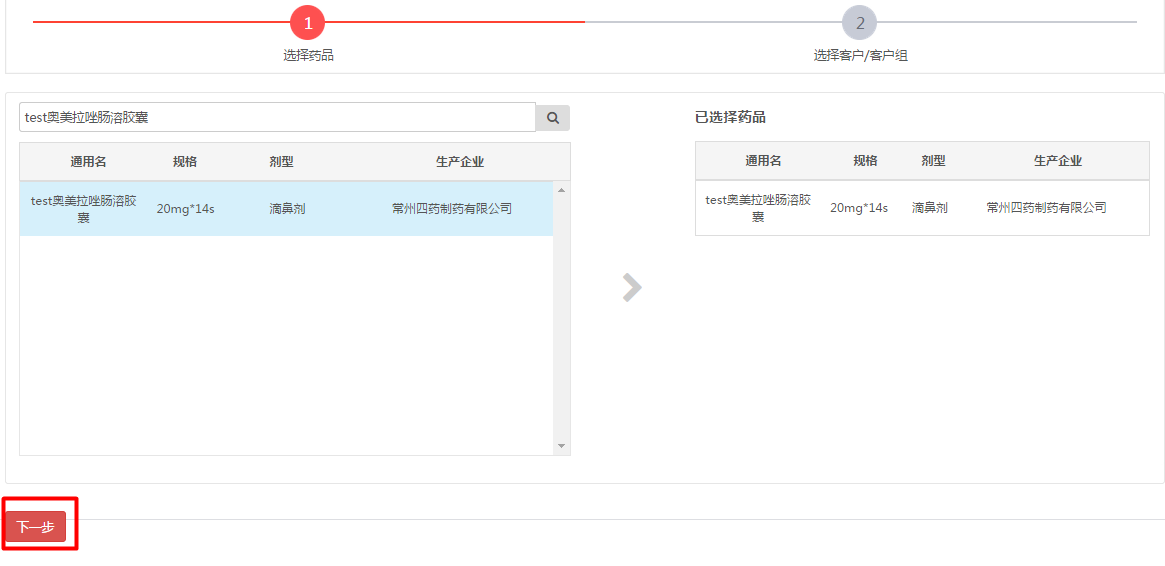Click the drug name in 已选择药品 table
The image size is (1165, 566).
(758, 207)
